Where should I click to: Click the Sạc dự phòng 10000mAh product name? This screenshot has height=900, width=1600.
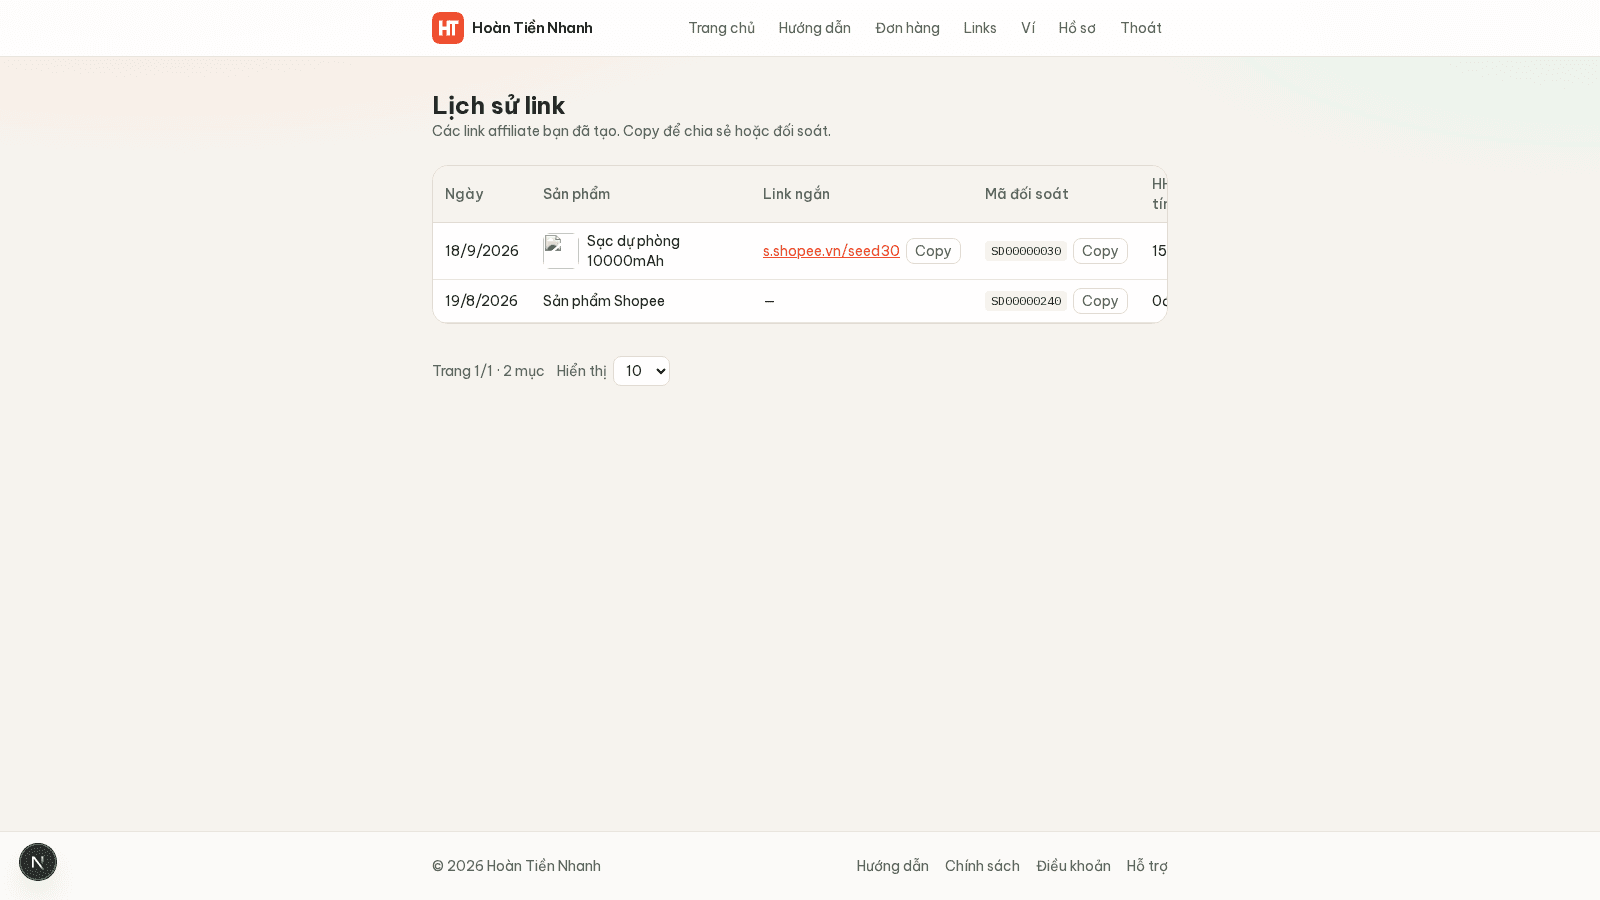pos(633,251)
